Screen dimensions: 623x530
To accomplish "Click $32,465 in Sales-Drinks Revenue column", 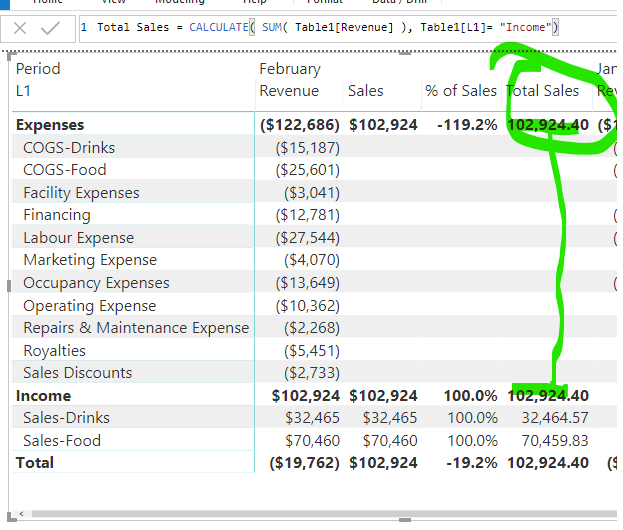I will (x=312, y=418).
